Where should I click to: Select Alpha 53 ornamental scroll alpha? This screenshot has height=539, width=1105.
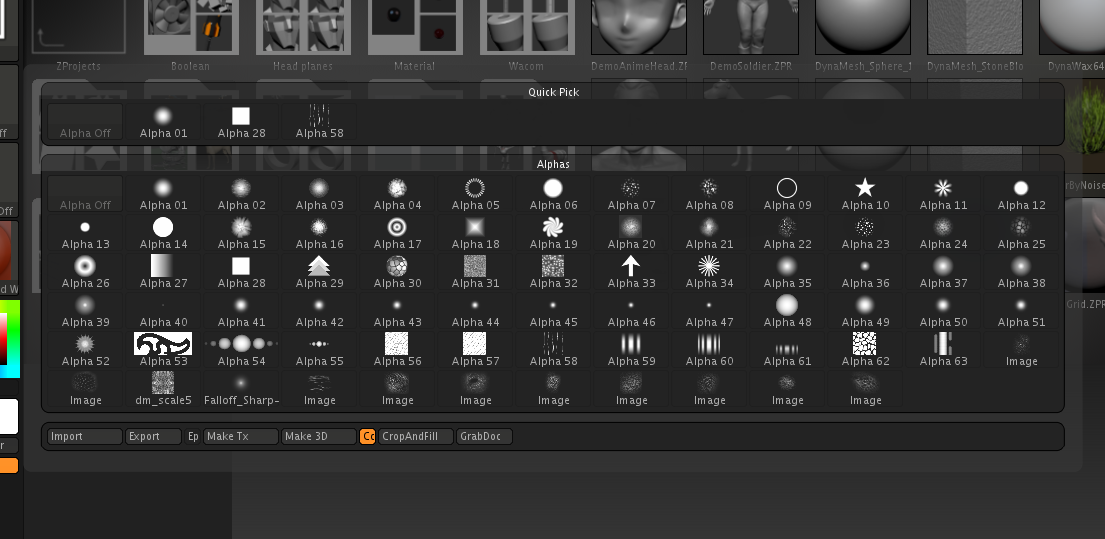(163, 349)
